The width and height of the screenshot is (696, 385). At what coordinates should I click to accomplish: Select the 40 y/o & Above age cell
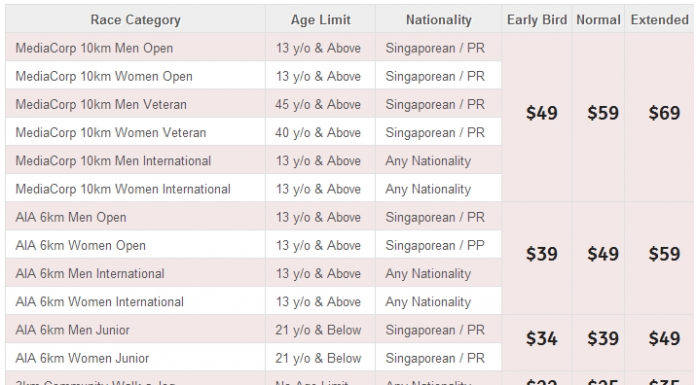318,132
